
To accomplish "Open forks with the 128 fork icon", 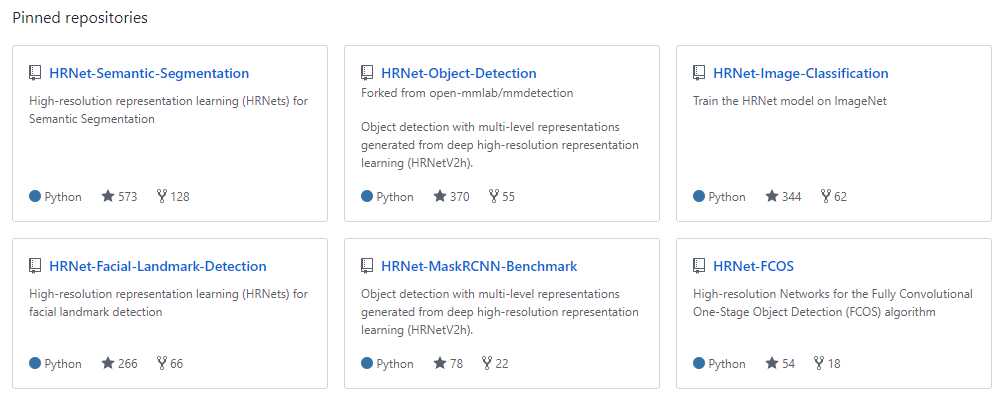I will 173,196.
